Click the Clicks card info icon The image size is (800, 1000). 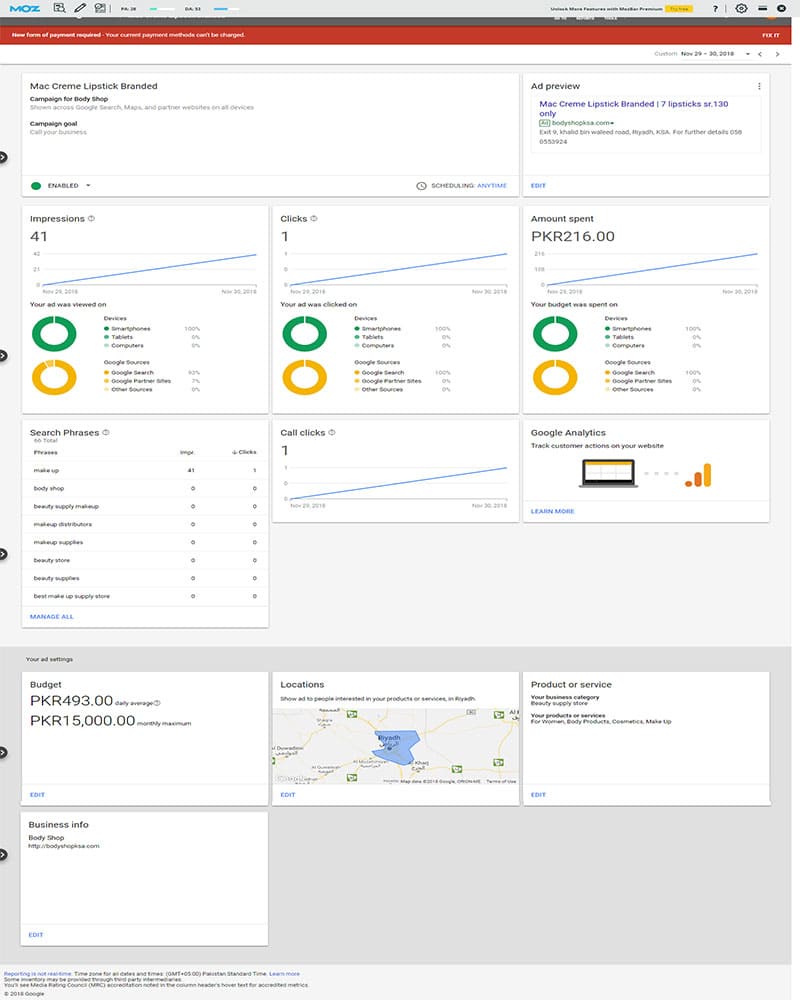click(x=314, y=218)
